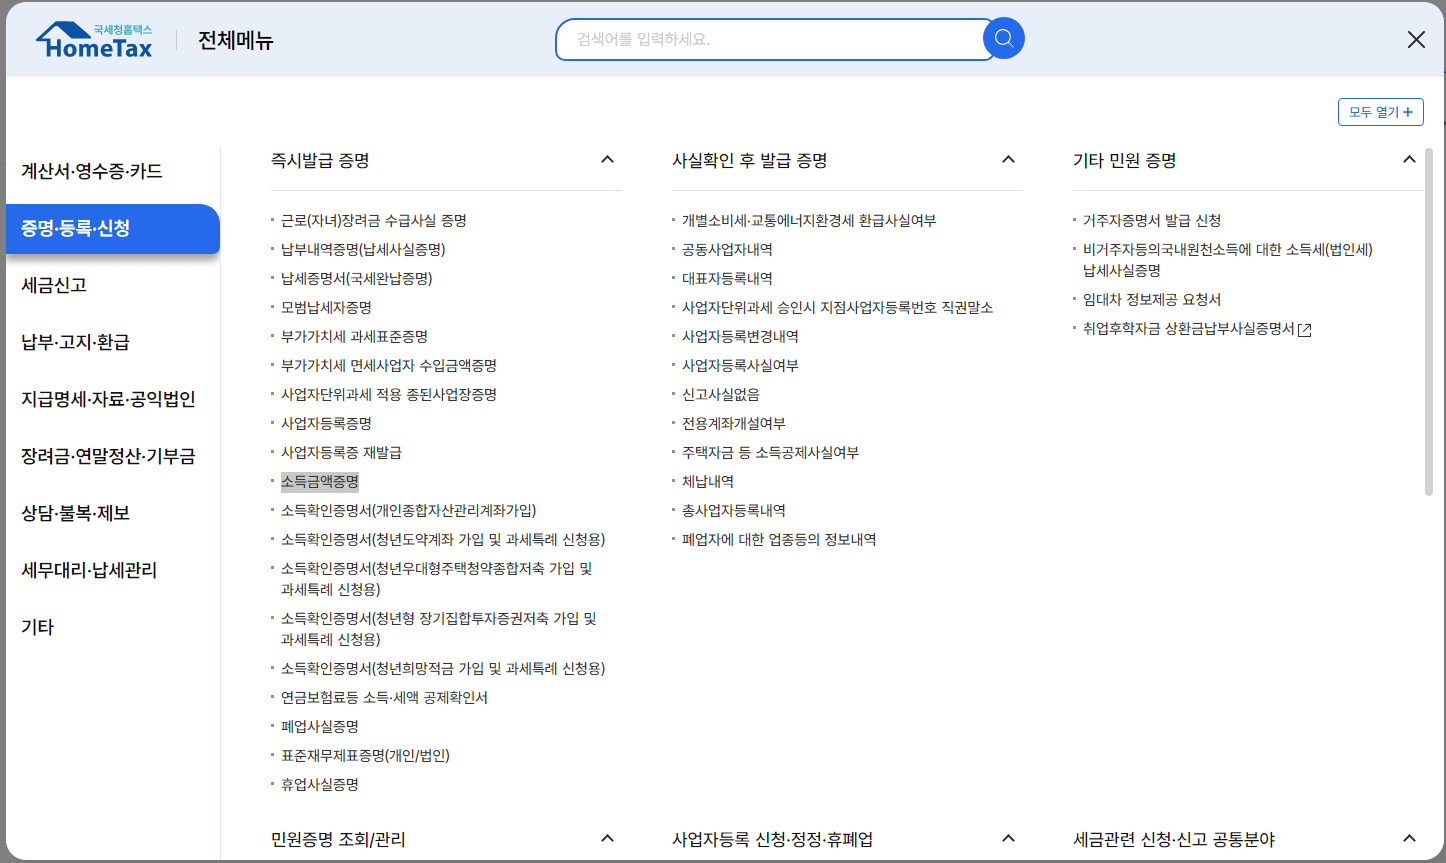Open 부가가치세 과세표준증명 link
This screenshot has width=1446, height=863.
coord(354,336)
